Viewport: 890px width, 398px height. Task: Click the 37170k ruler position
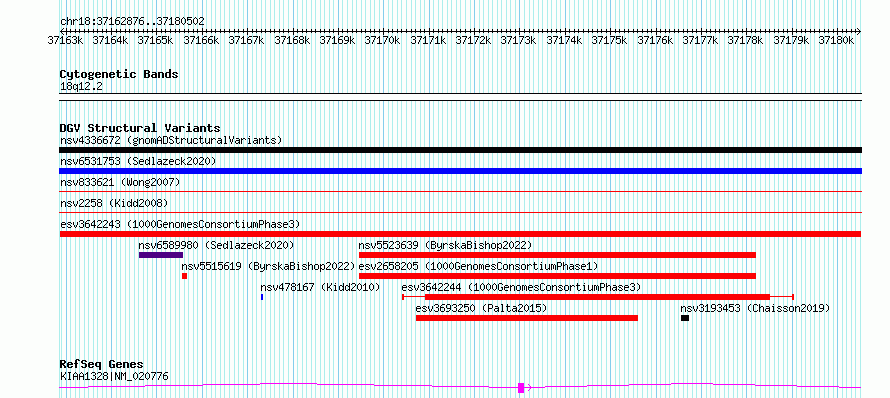(383, 40)
